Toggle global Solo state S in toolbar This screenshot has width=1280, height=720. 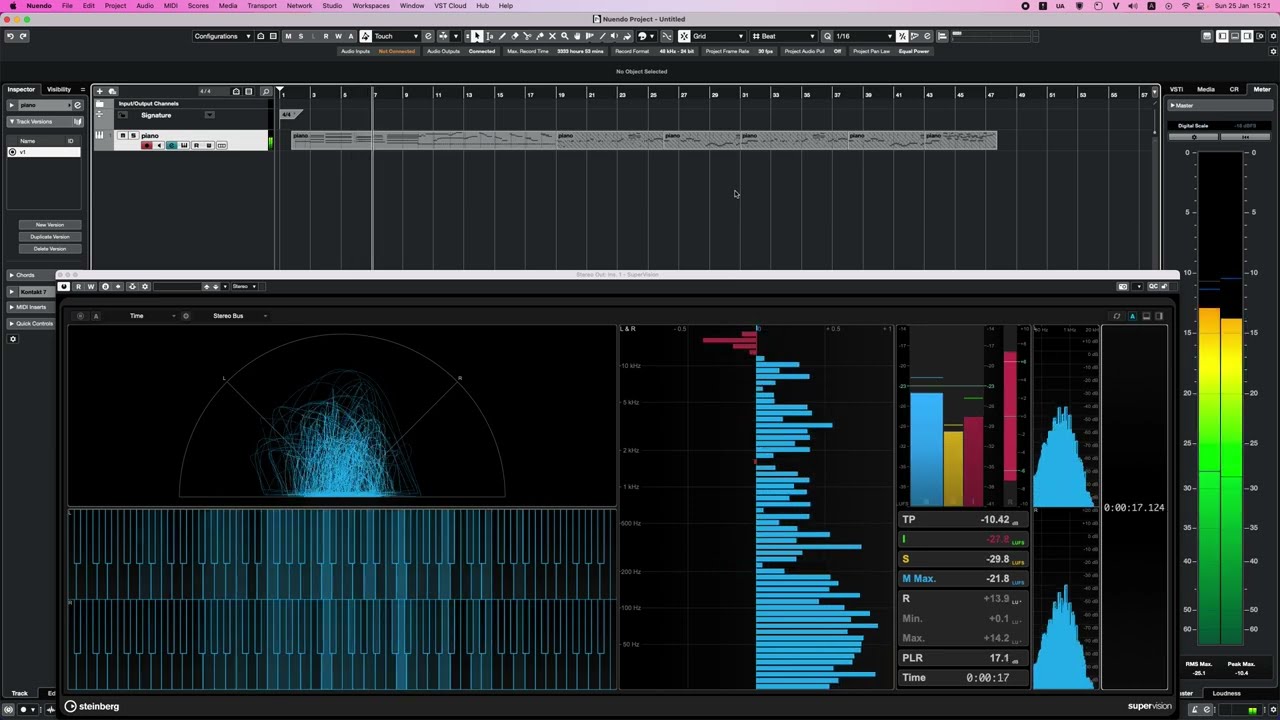301,36
